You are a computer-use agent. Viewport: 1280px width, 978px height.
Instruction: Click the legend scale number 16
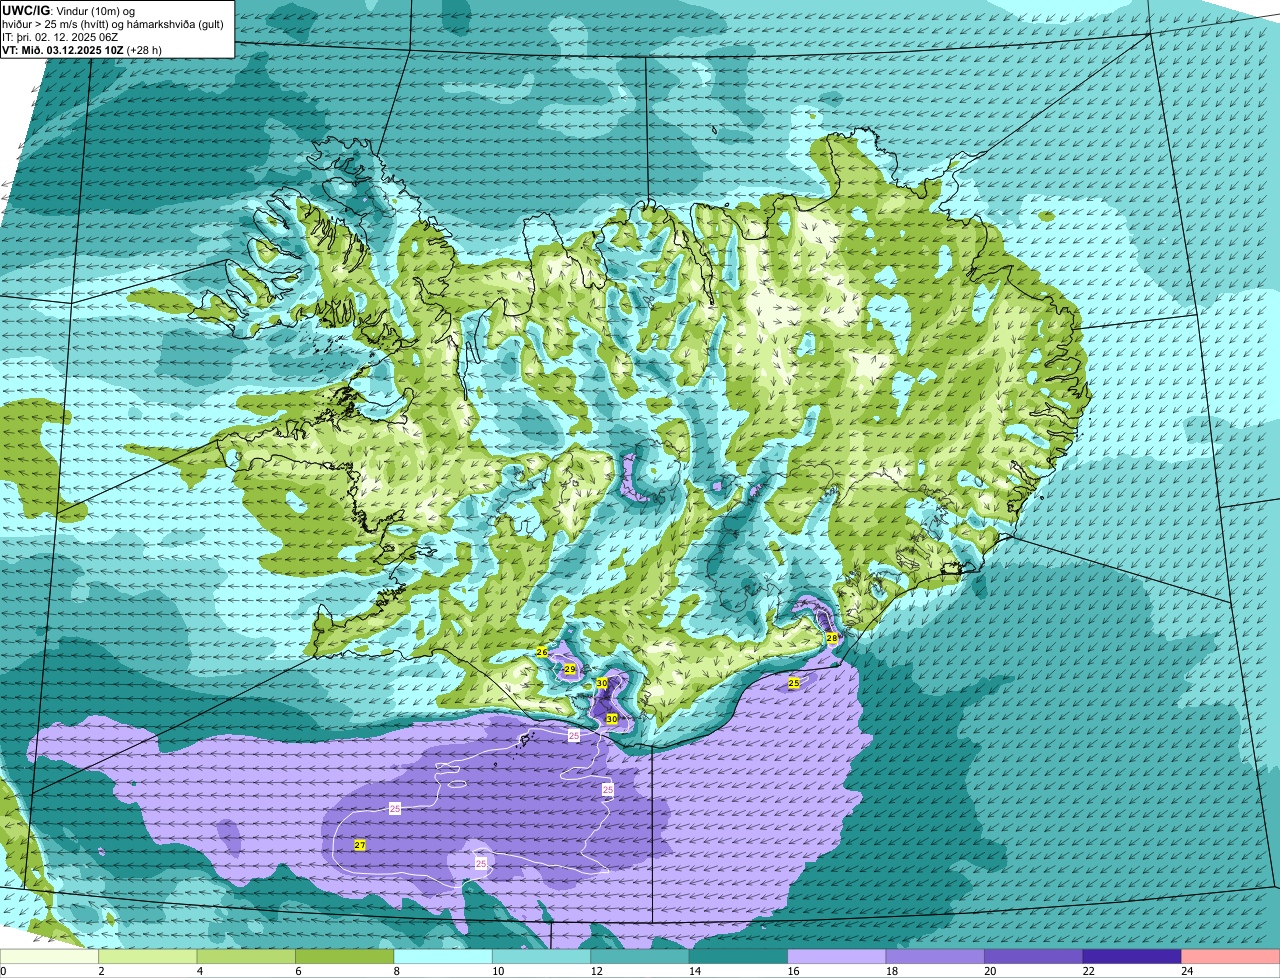tap(793, 971)
